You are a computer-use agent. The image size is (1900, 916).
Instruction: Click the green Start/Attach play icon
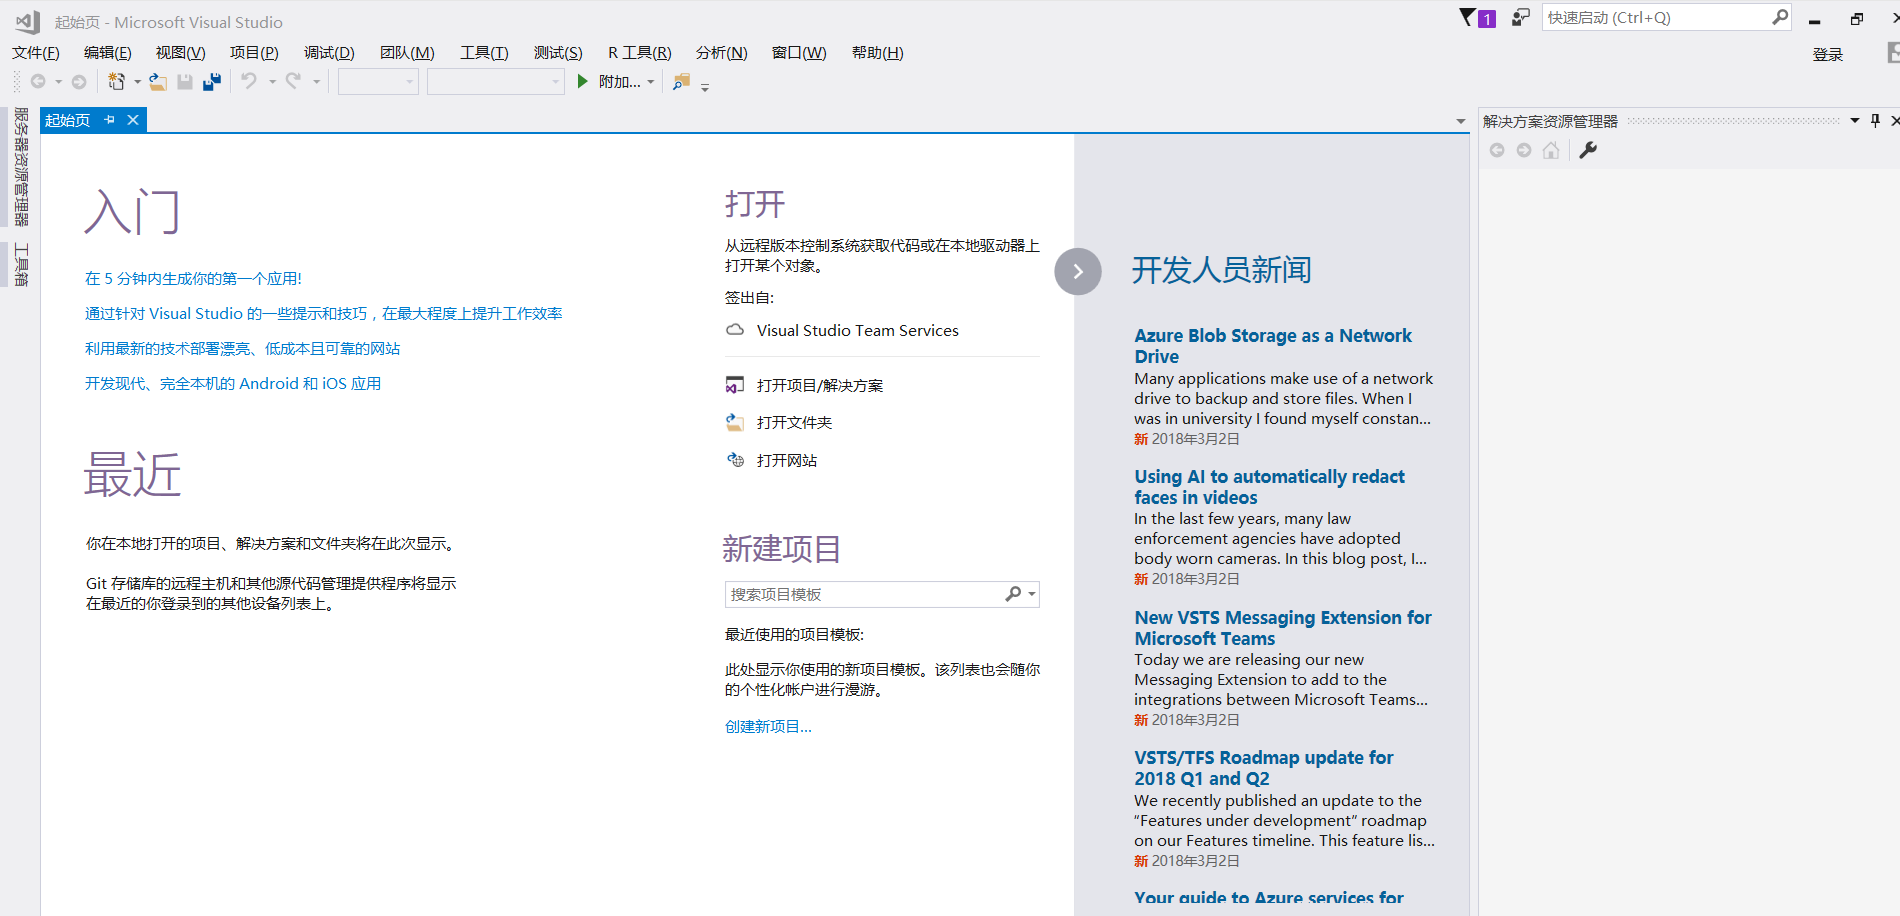(582, 82)
